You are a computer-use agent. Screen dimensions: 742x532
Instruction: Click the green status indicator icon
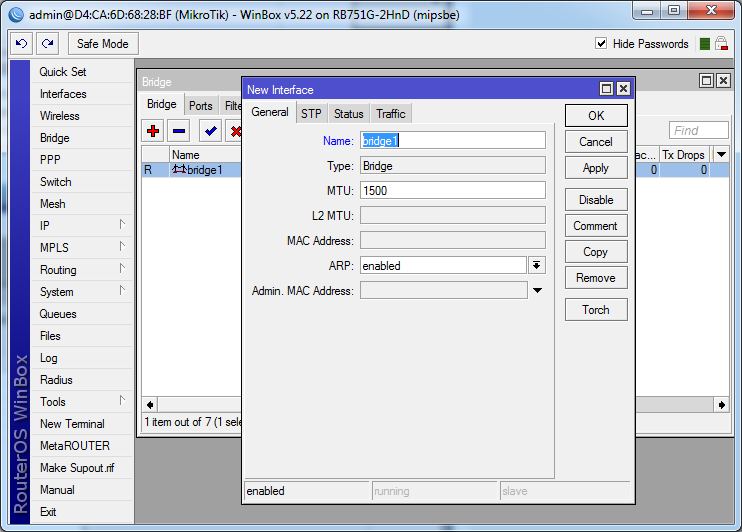point(705,44)
